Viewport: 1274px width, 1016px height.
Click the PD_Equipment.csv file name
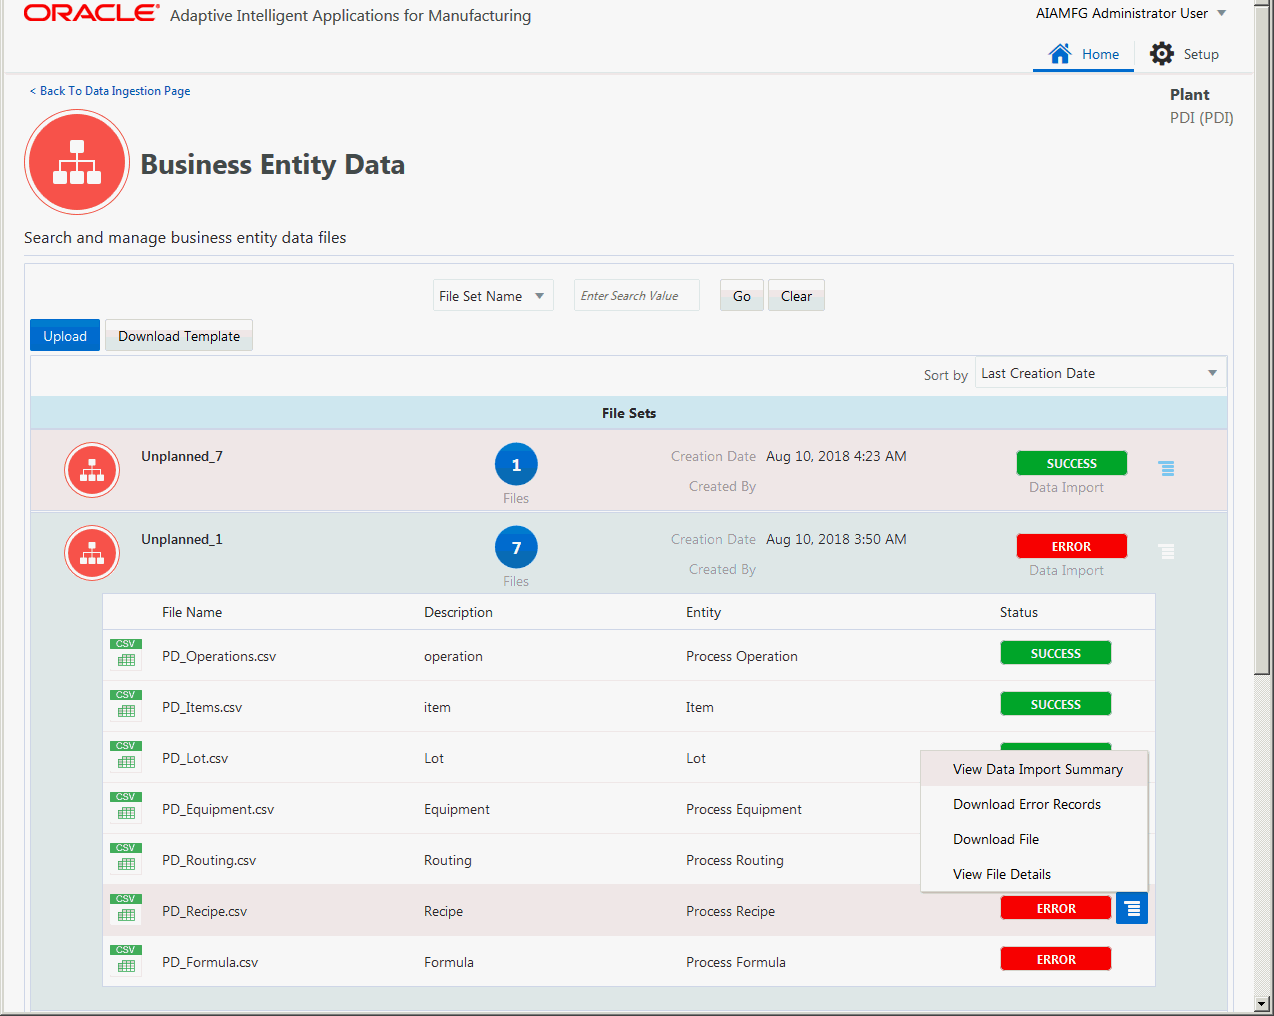coord(218,810)
